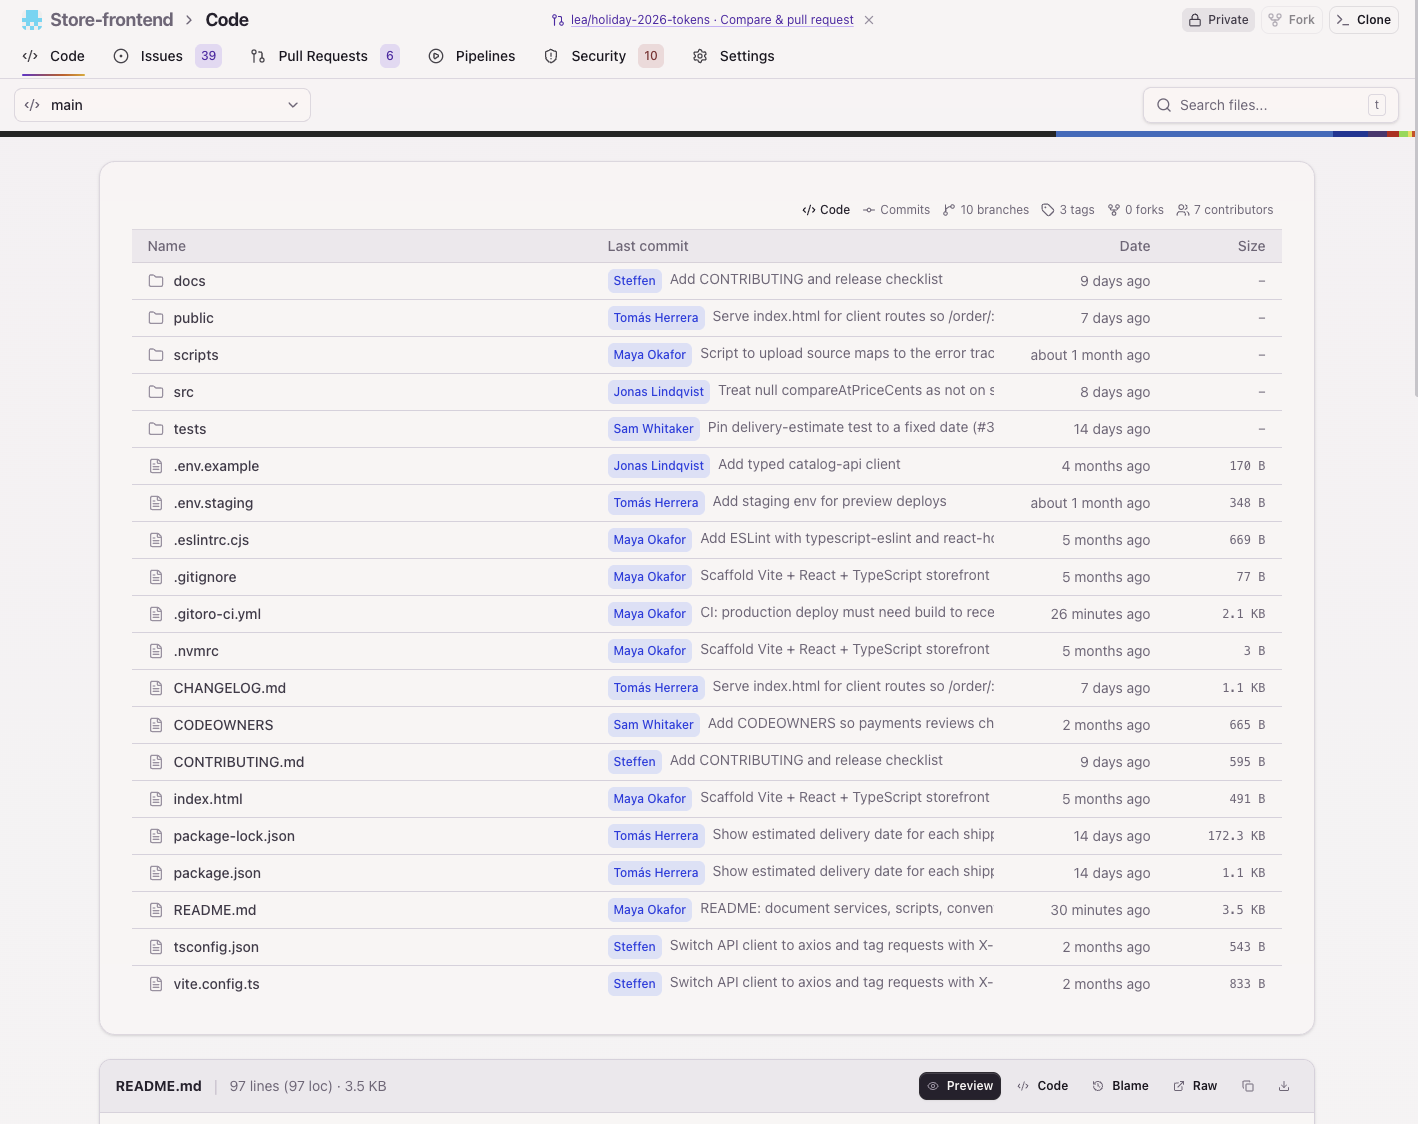Image resolution: width=1418 pixels, height=1124 pixels.
Task: Go to the Pipelines tab
Action: (472, 56)
